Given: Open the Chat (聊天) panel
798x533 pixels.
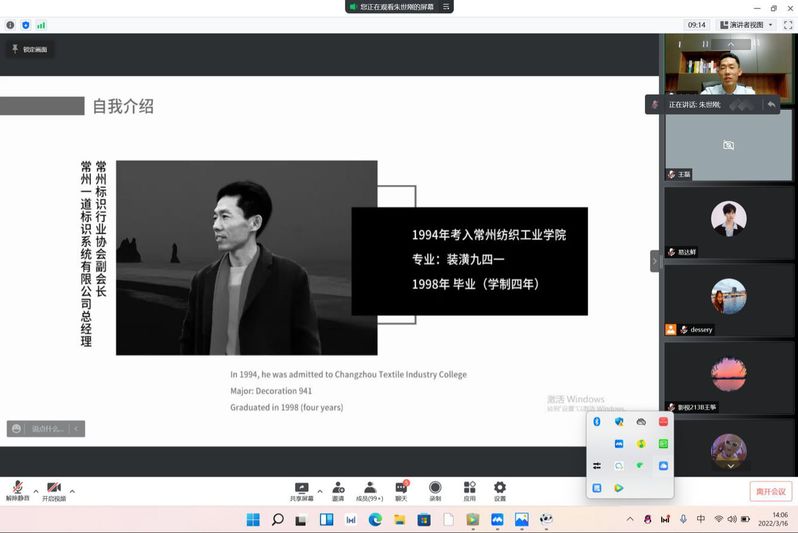Looking at the screenshot, I should click(x=401, y=490).
